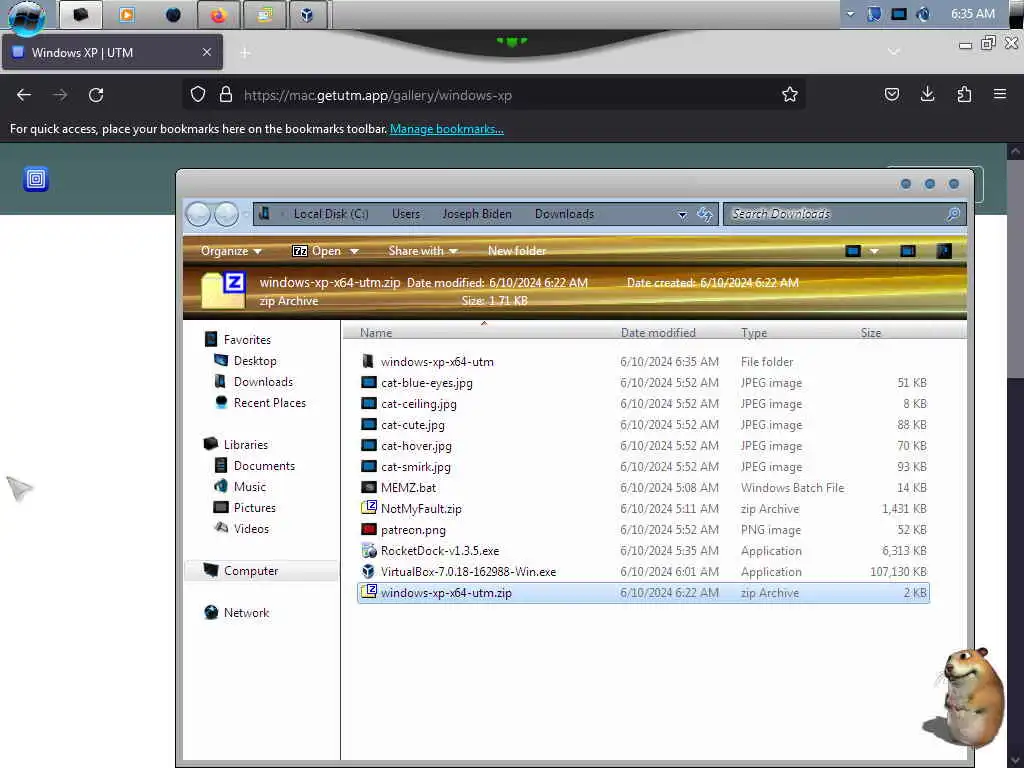Open Pictures library
Viewport: 1024px width, 768px height.
point(245,507)
